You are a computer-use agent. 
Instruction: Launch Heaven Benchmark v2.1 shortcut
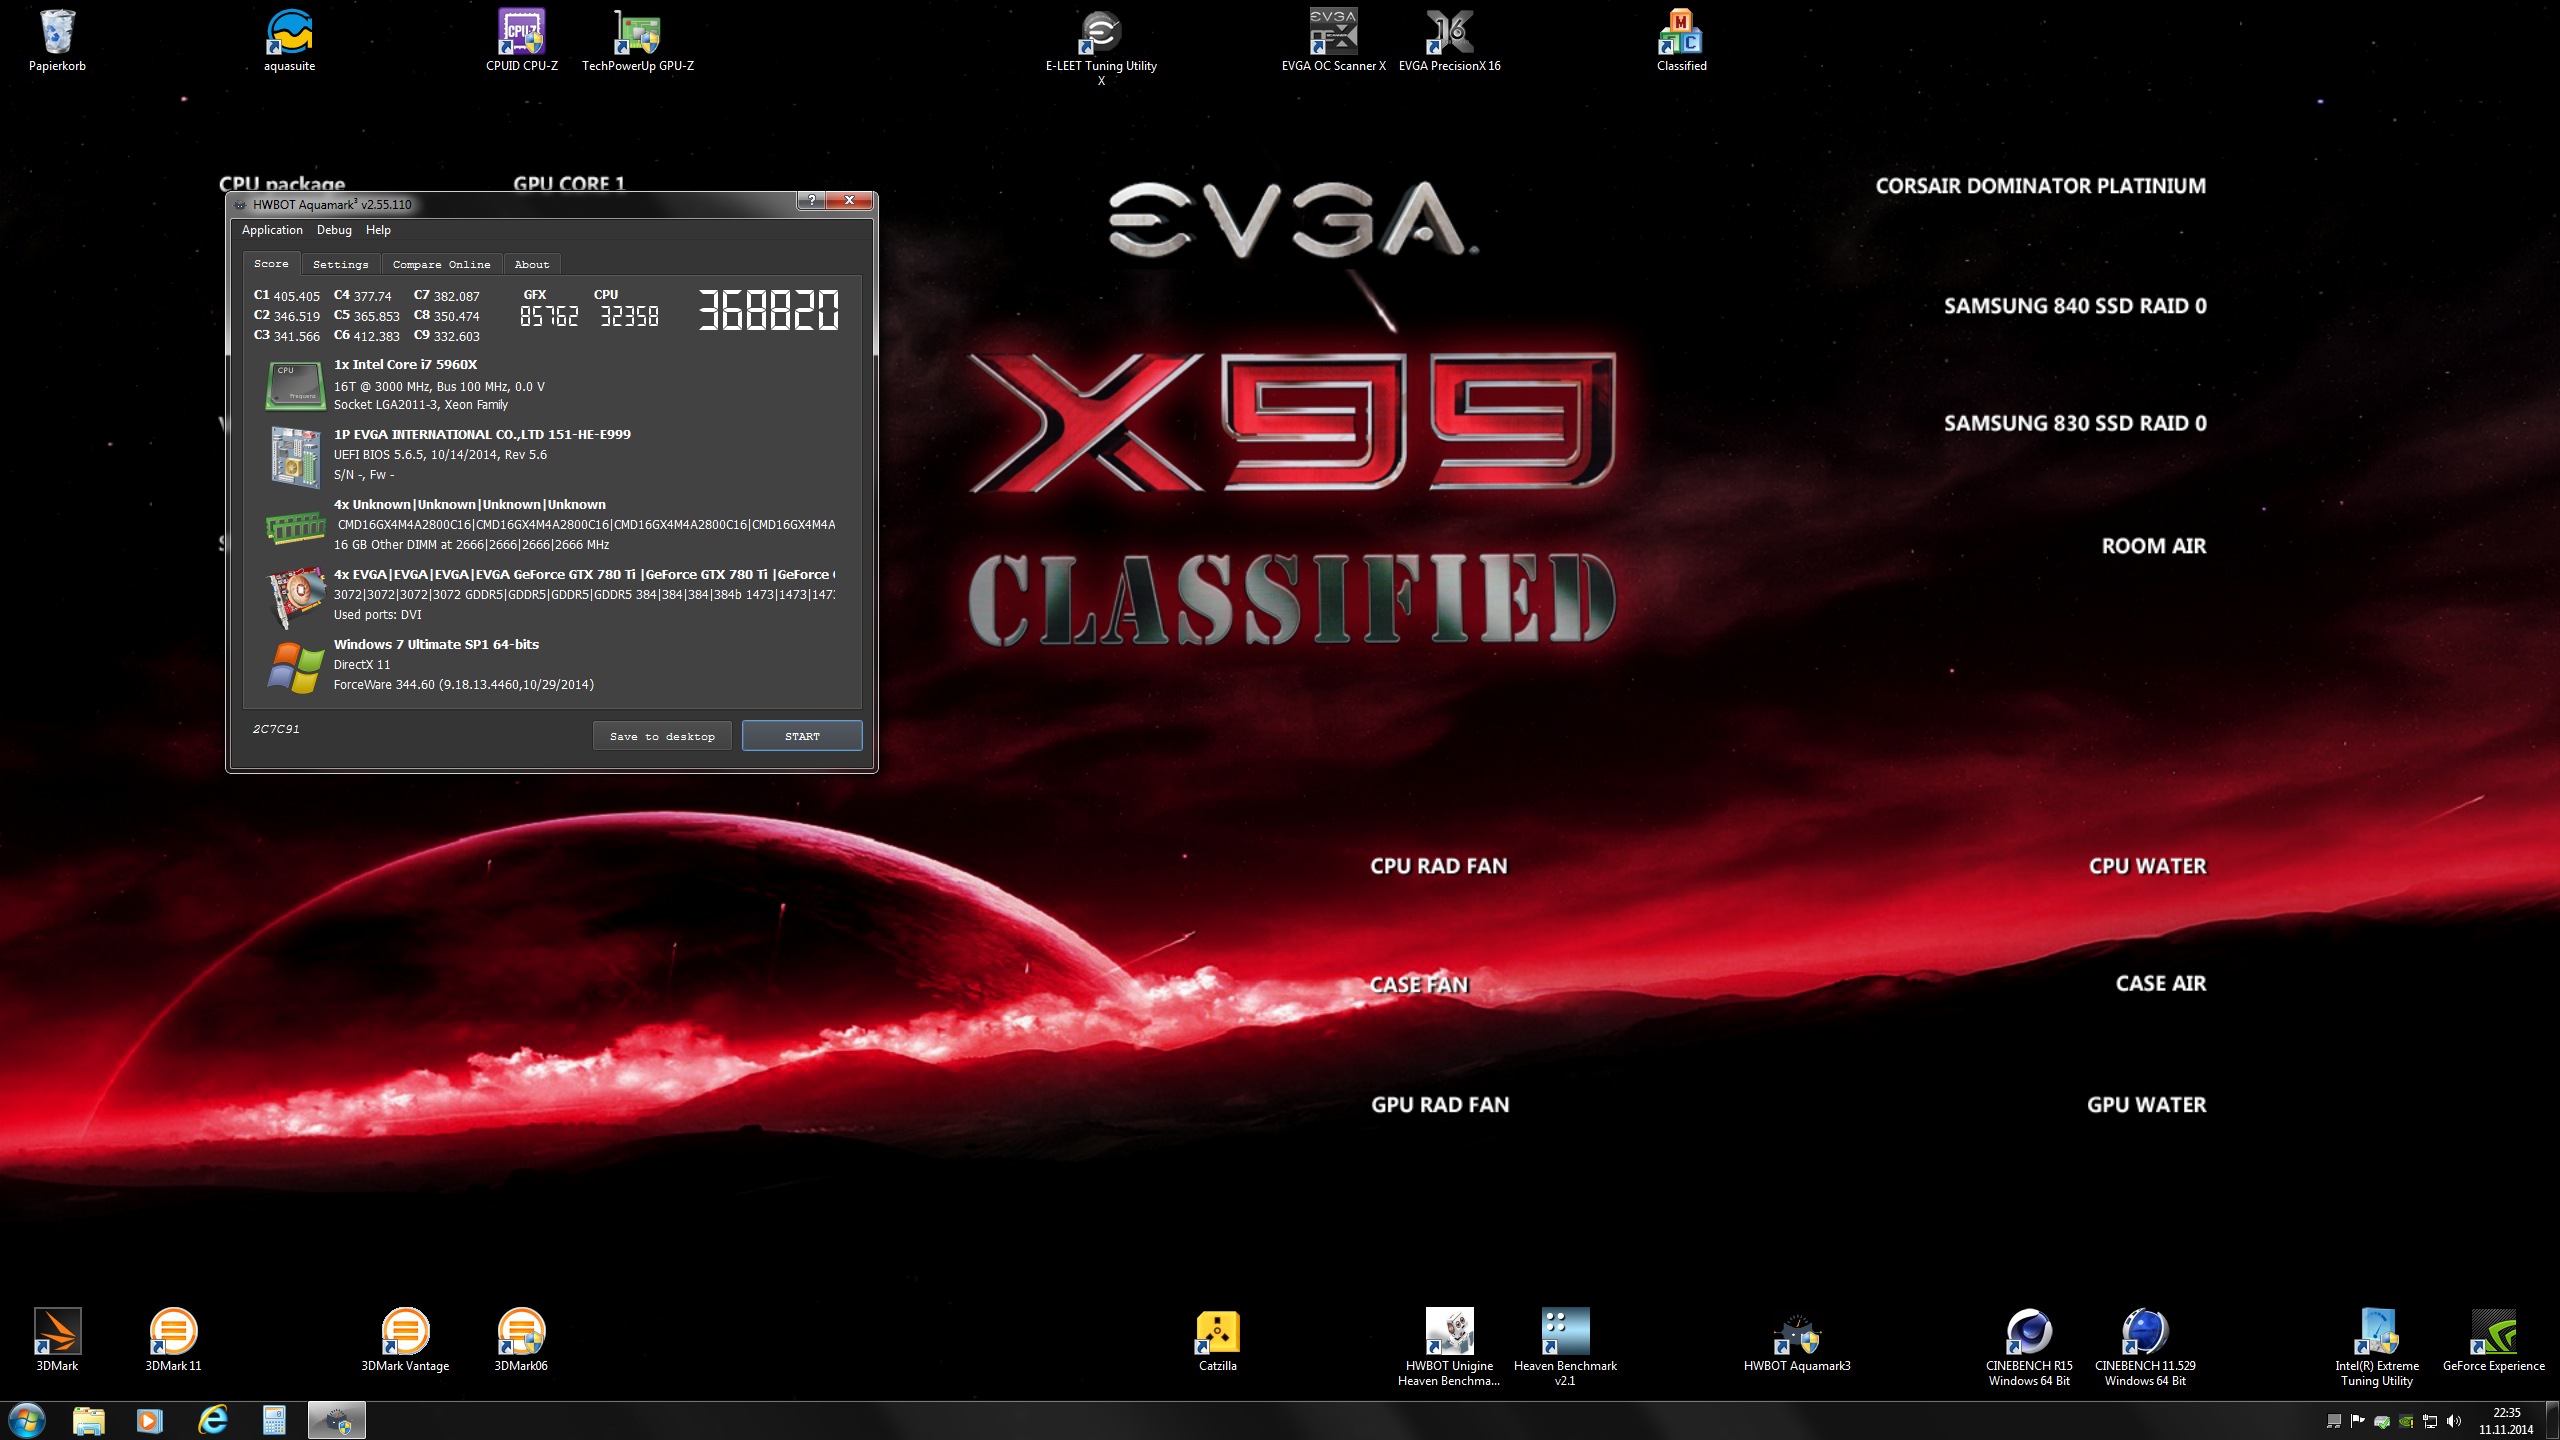tap(1565, 1346)
